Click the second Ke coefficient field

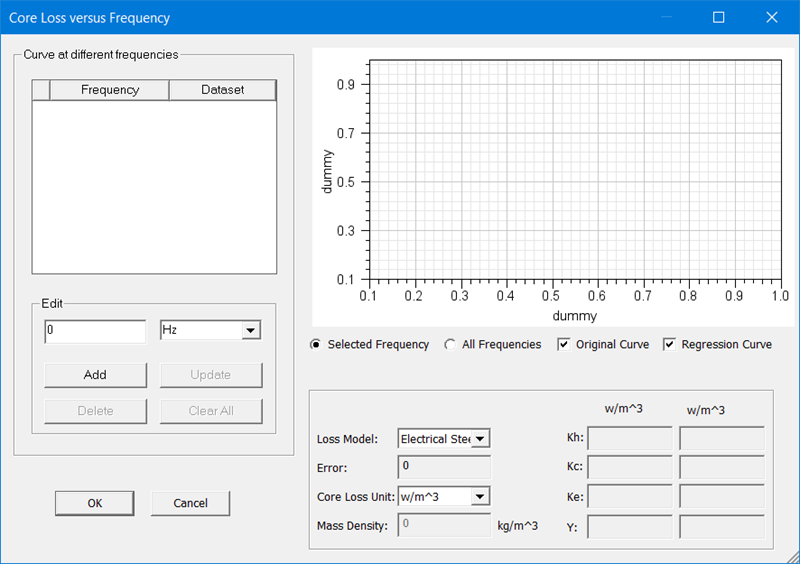(x=722, y=497)
